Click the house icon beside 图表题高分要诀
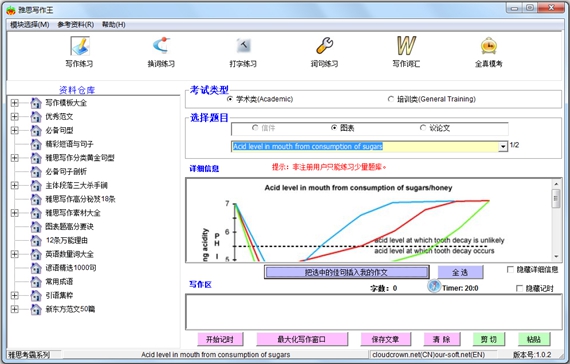 36,227
